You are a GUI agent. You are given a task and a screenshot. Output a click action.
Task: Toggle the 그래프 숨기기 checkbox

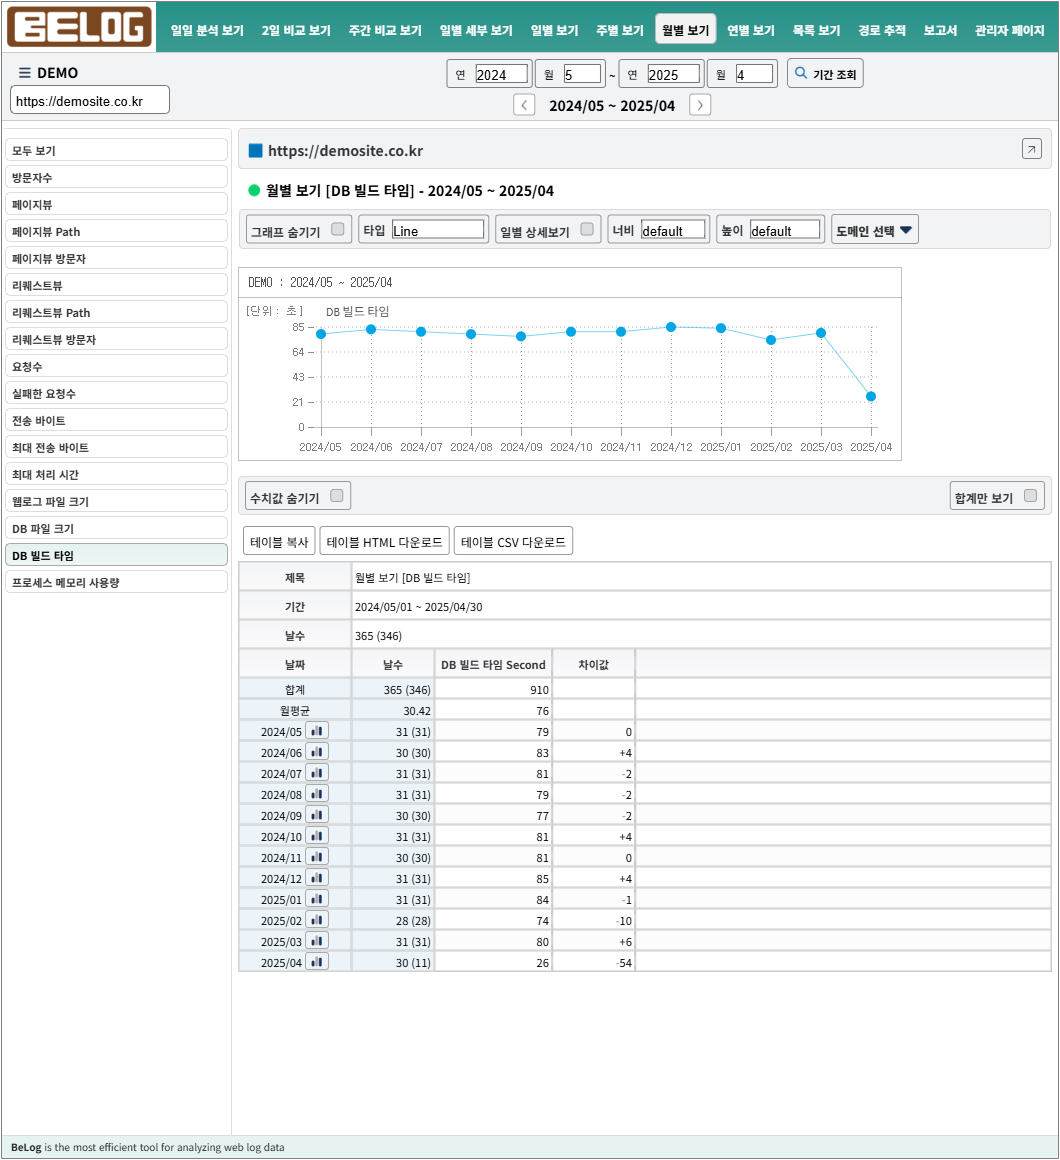point(337,229)
